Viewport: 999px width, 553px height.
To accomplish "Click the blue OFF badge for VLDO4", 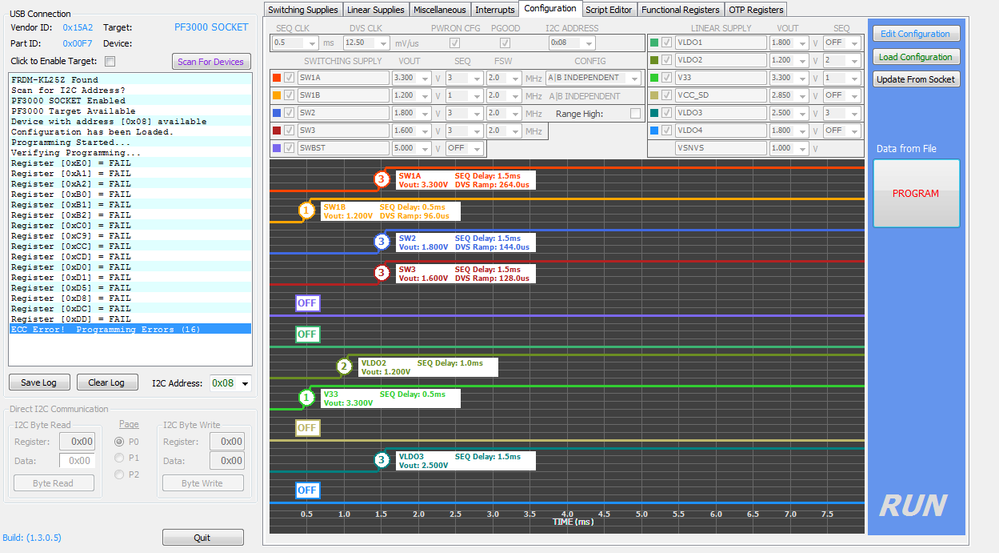I will 307,491.
